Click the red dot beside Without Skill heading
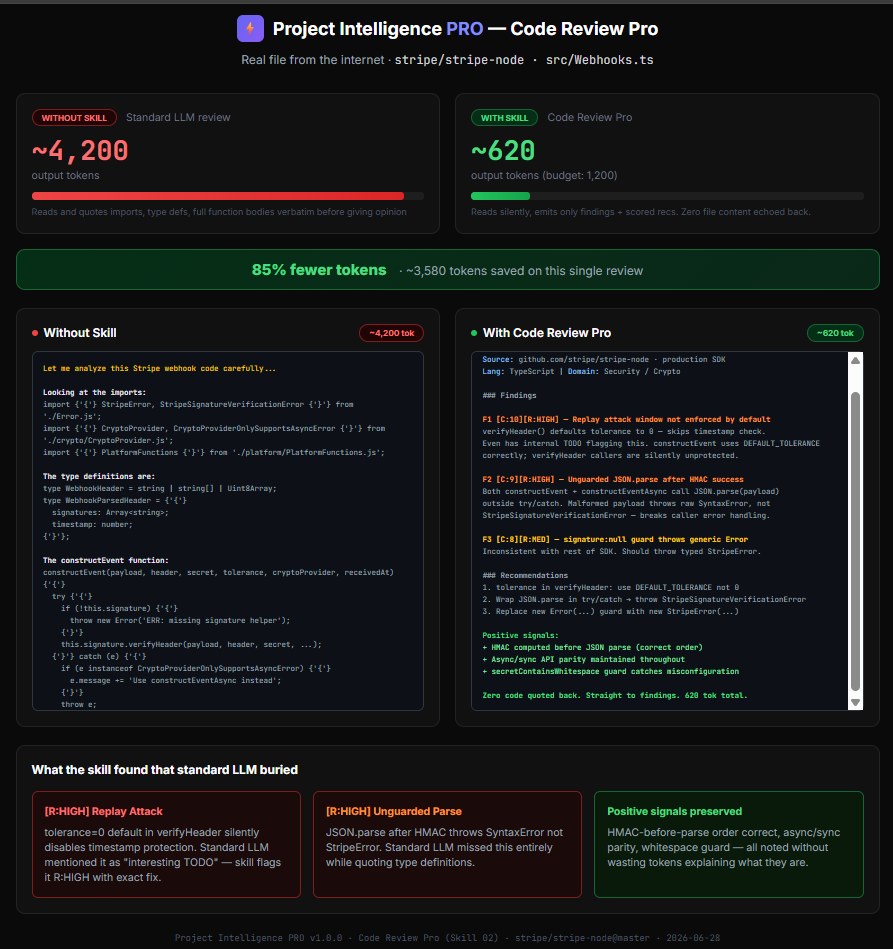The image size is (893, 949). click(35, 333)
